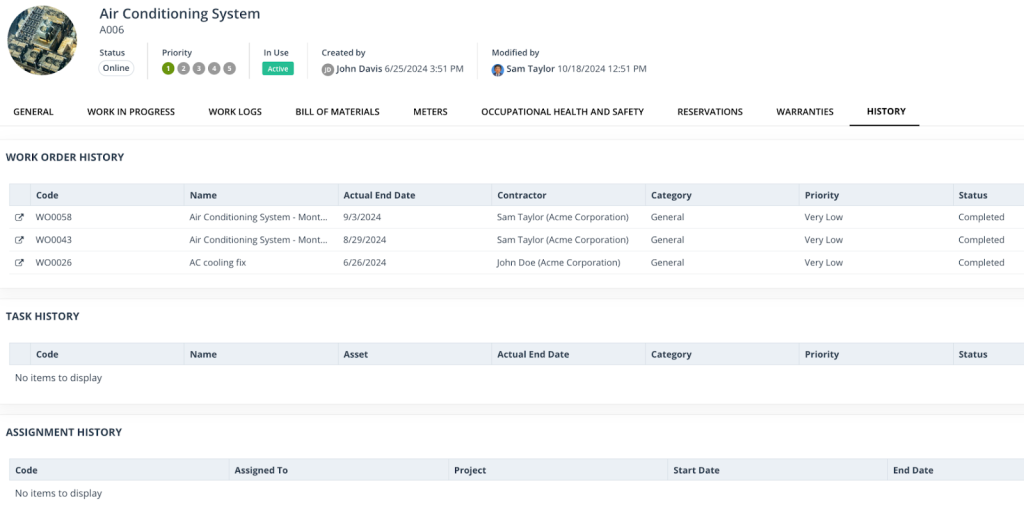This screenshot has height=511, width=1024.
Task: Open work order WO0043 external link icon
Action: 19,240
